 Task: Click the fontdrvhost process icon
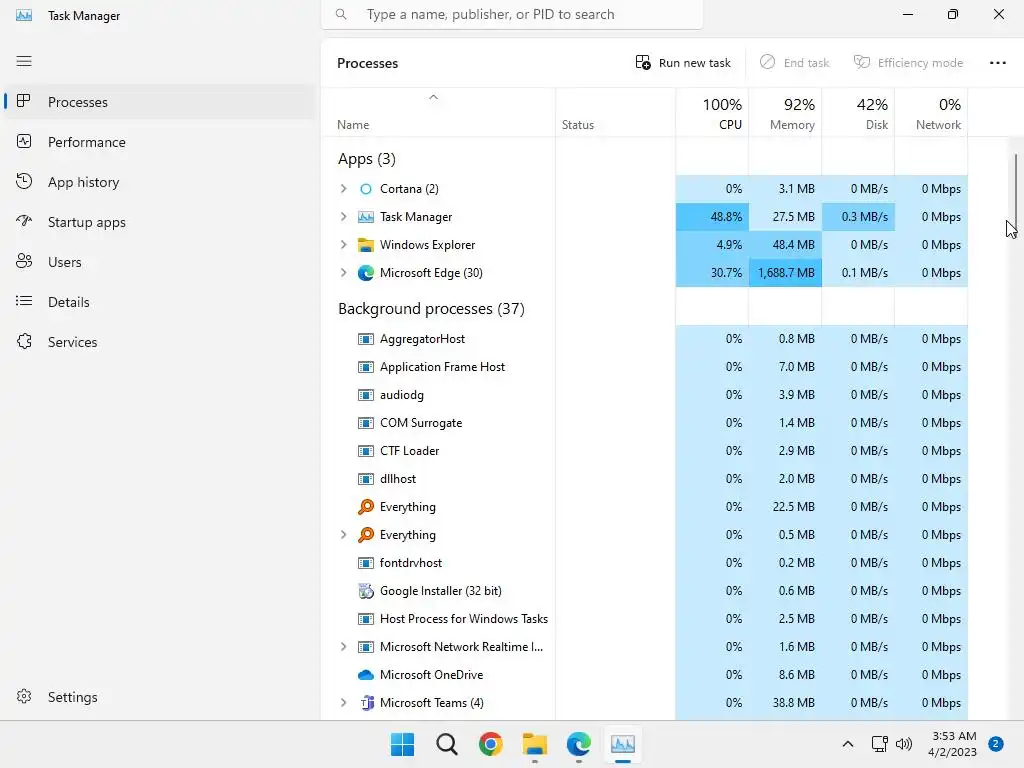366,563
